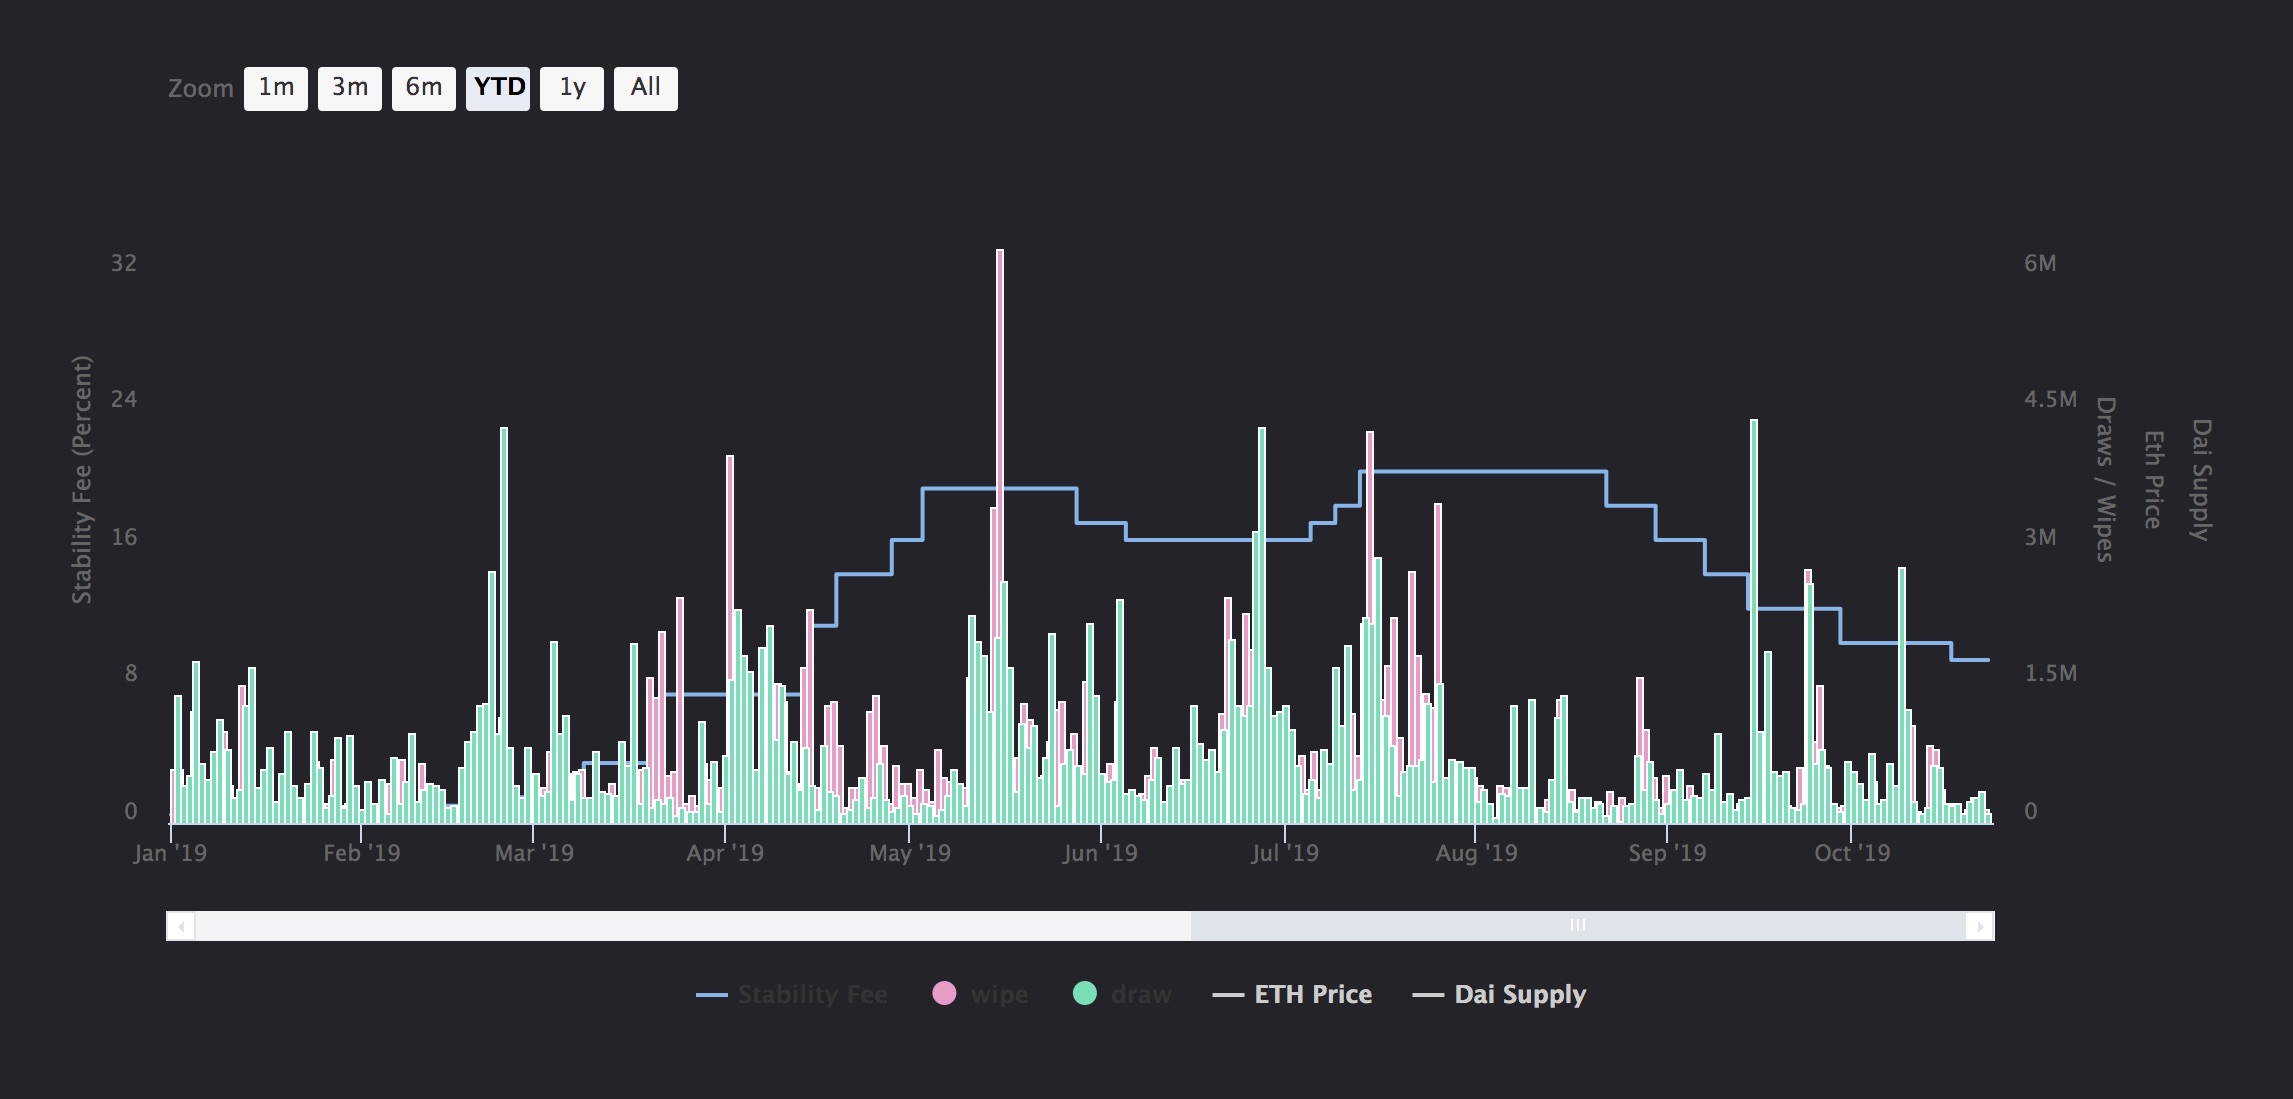Click the 1.5M right axis value
Screen dimensions: 2293x1099
click(x=2050, y=673)
